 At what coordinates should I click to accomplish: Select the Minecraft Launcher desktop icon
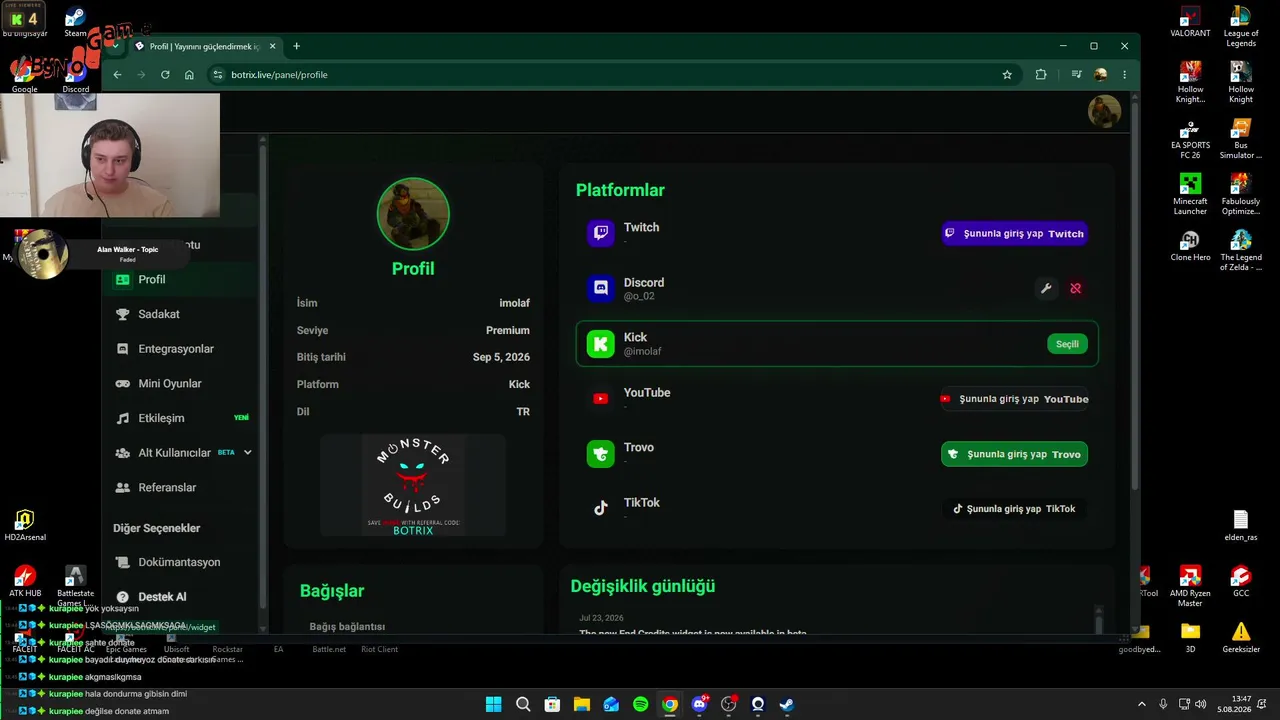pyautogui.click(x=1190, y=195)
